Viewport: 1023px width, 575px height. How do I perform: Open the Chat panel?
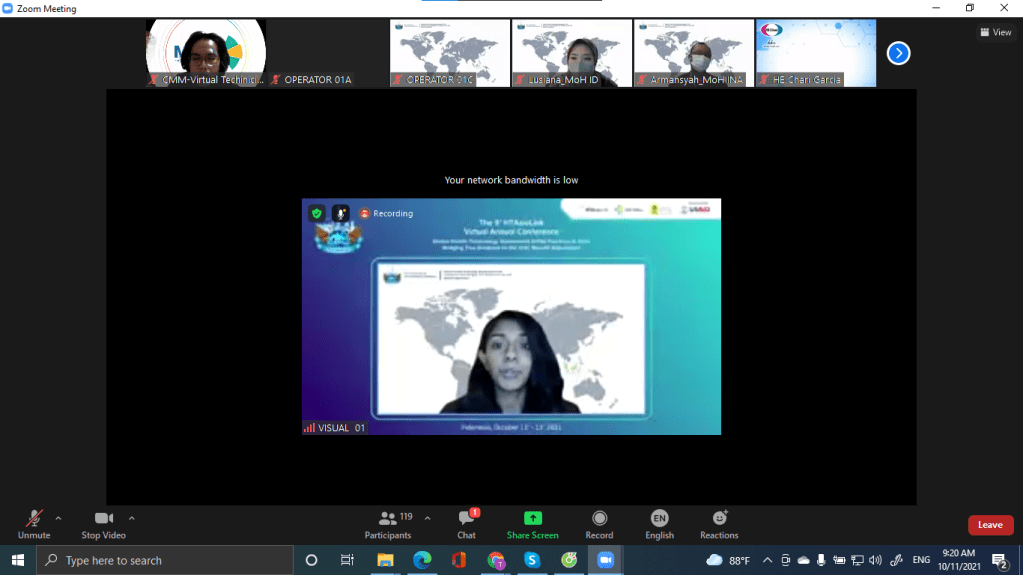point(466,522)
